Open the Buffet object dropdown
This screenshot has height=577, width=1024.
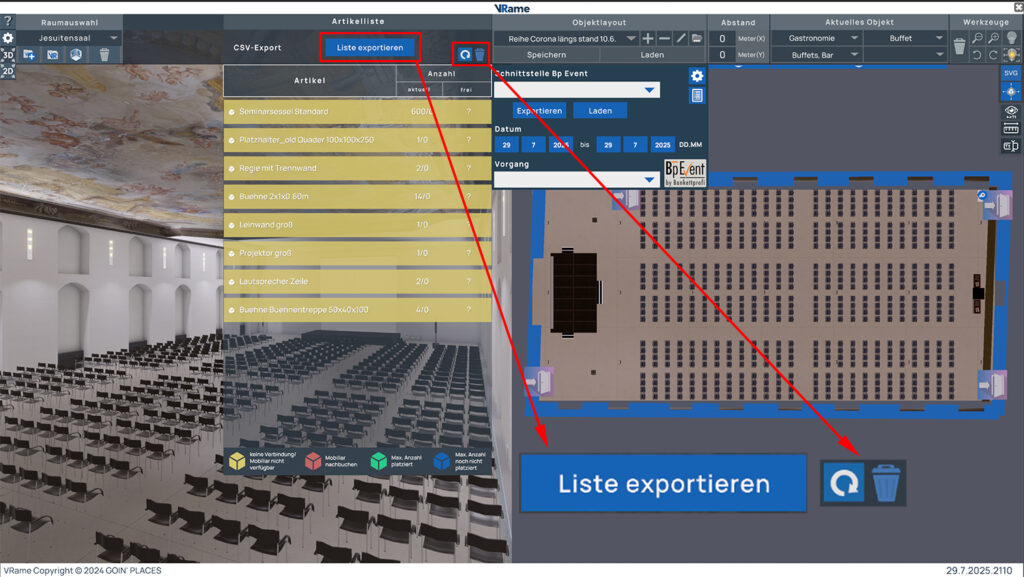906,39
